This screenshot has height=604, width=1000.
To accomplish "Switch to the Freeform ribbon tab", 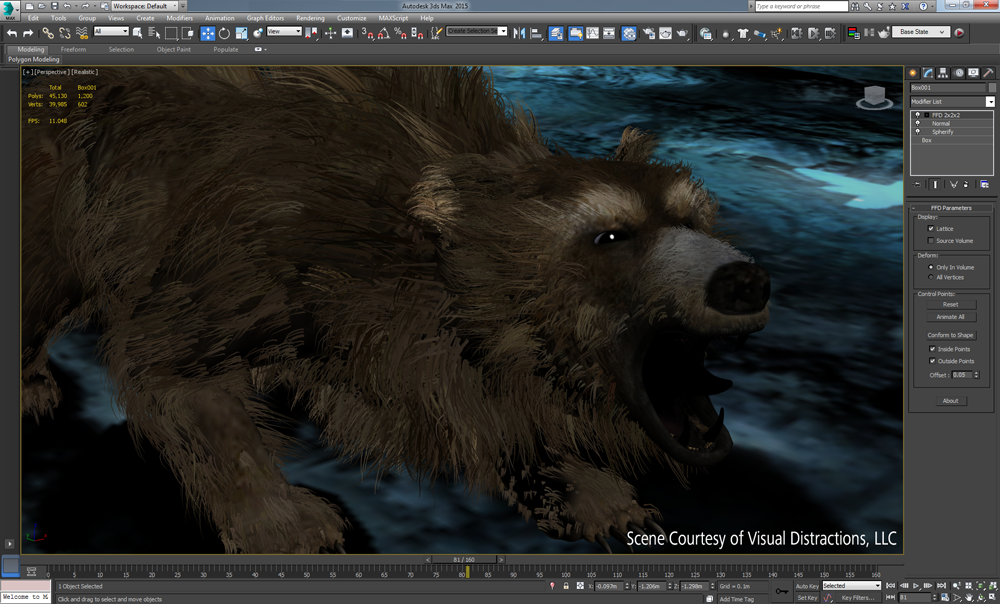I will 73,49.
